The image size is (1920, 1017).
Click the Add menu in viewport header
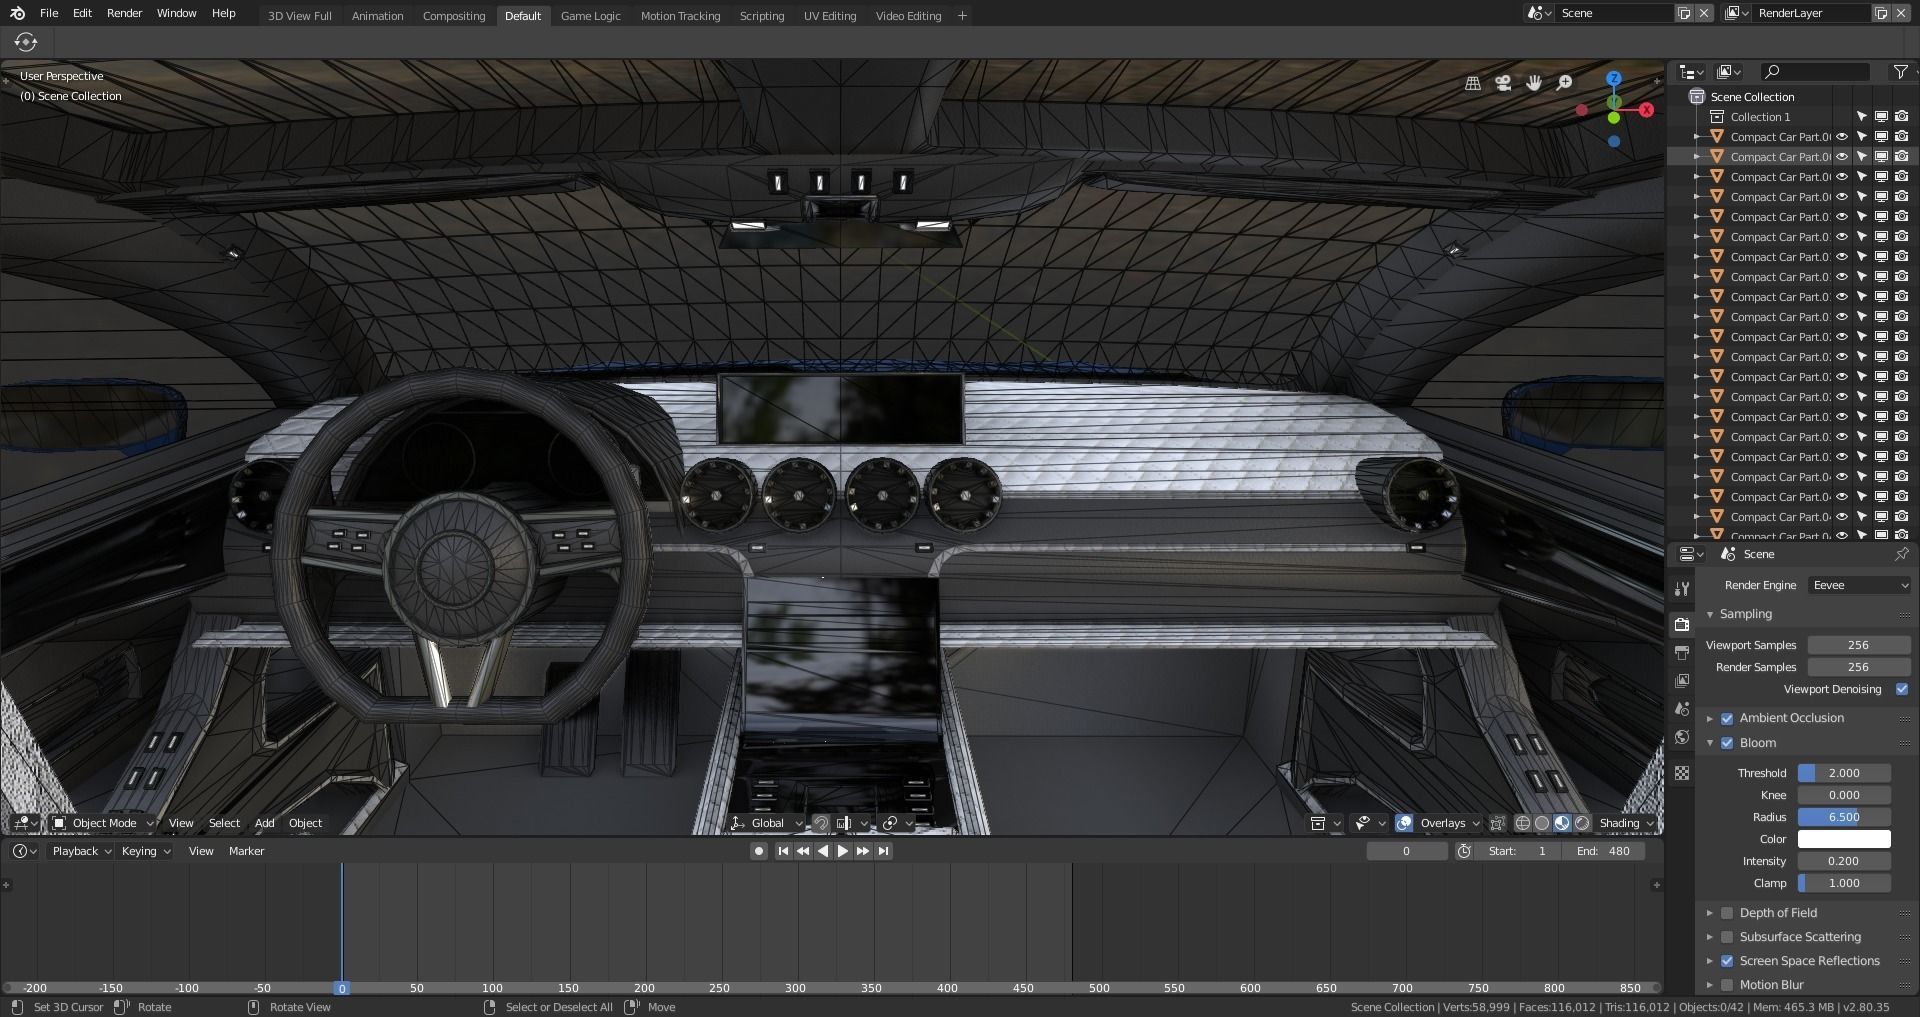(x=264, y=823)
